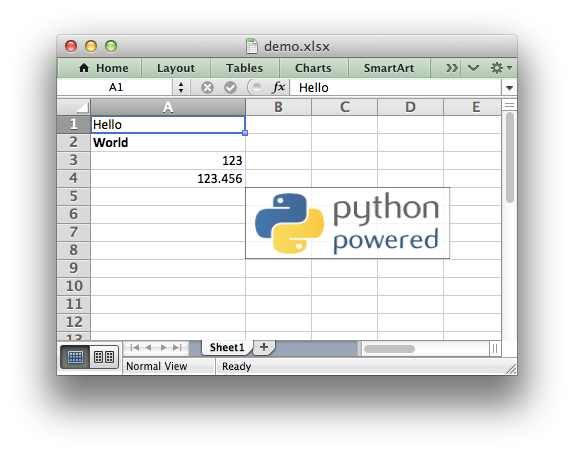Select all cells using the corner triangle

(x=74, y=107)
